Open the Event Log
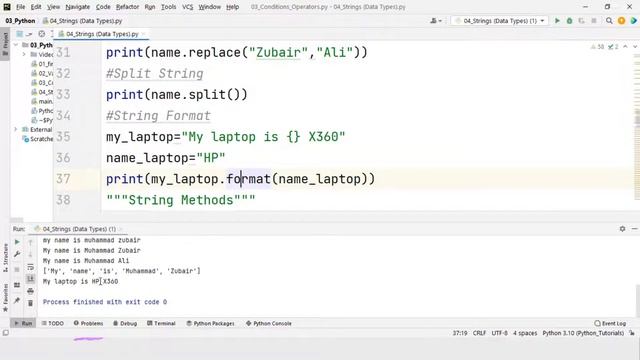The image size is (640, 360). 610,323
